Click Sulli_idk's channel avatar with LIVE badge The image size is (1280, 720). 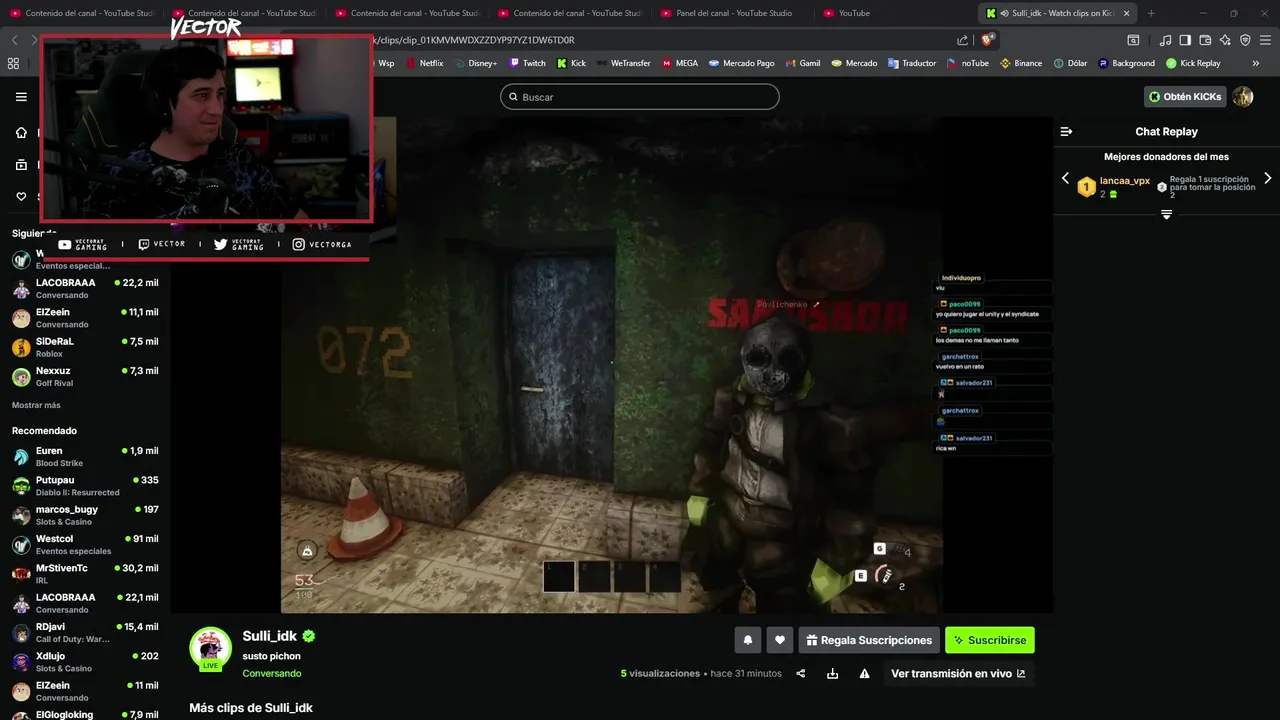(210, 649)
